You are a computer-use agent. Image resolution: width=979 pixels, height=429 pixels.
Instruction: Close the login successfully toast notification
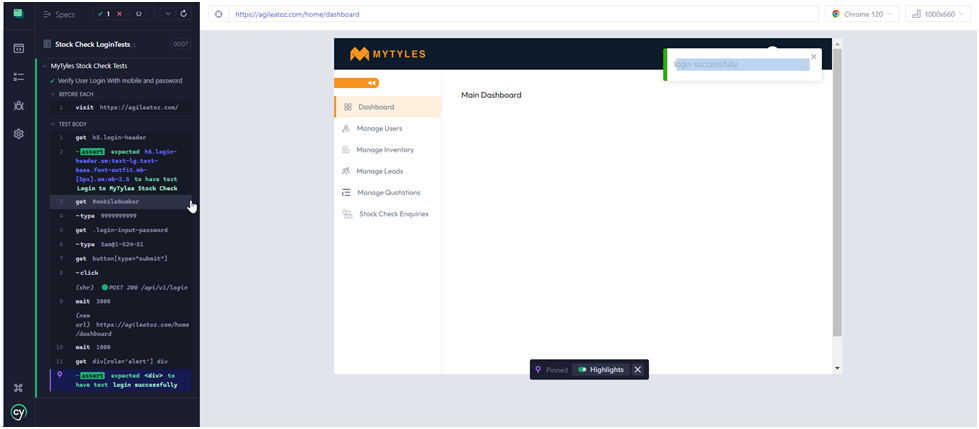[x=814, y=56]
